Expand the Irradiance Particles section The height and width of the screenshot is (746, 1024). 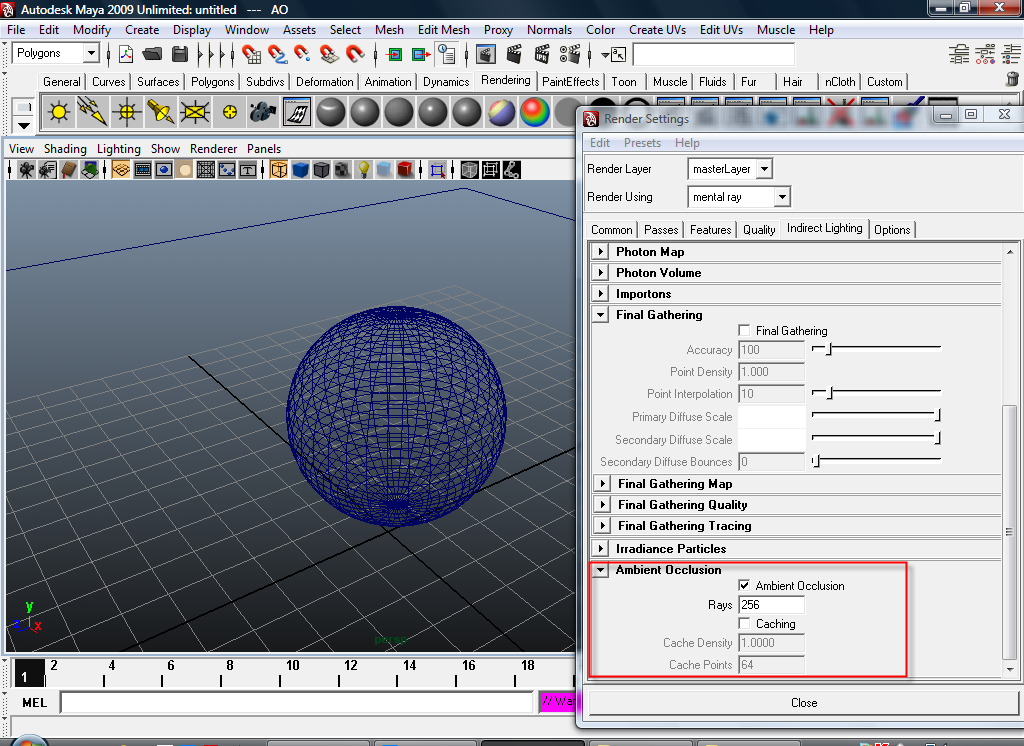pos(600,548)
